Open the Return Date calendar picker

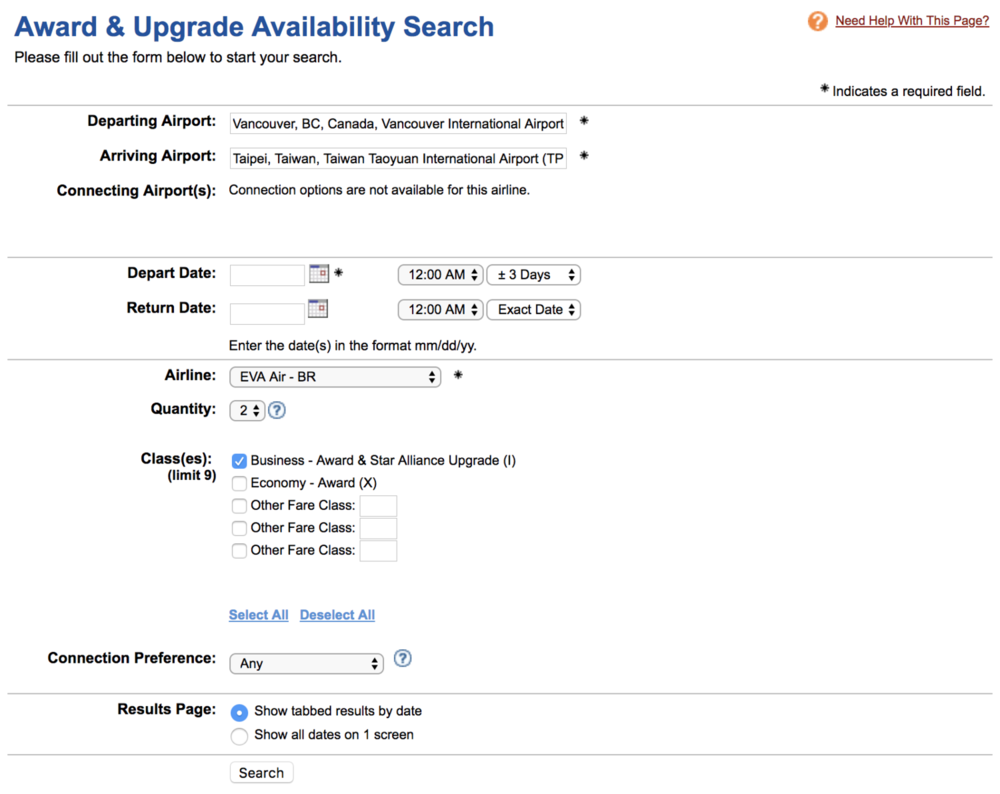[x=318, y=308]
